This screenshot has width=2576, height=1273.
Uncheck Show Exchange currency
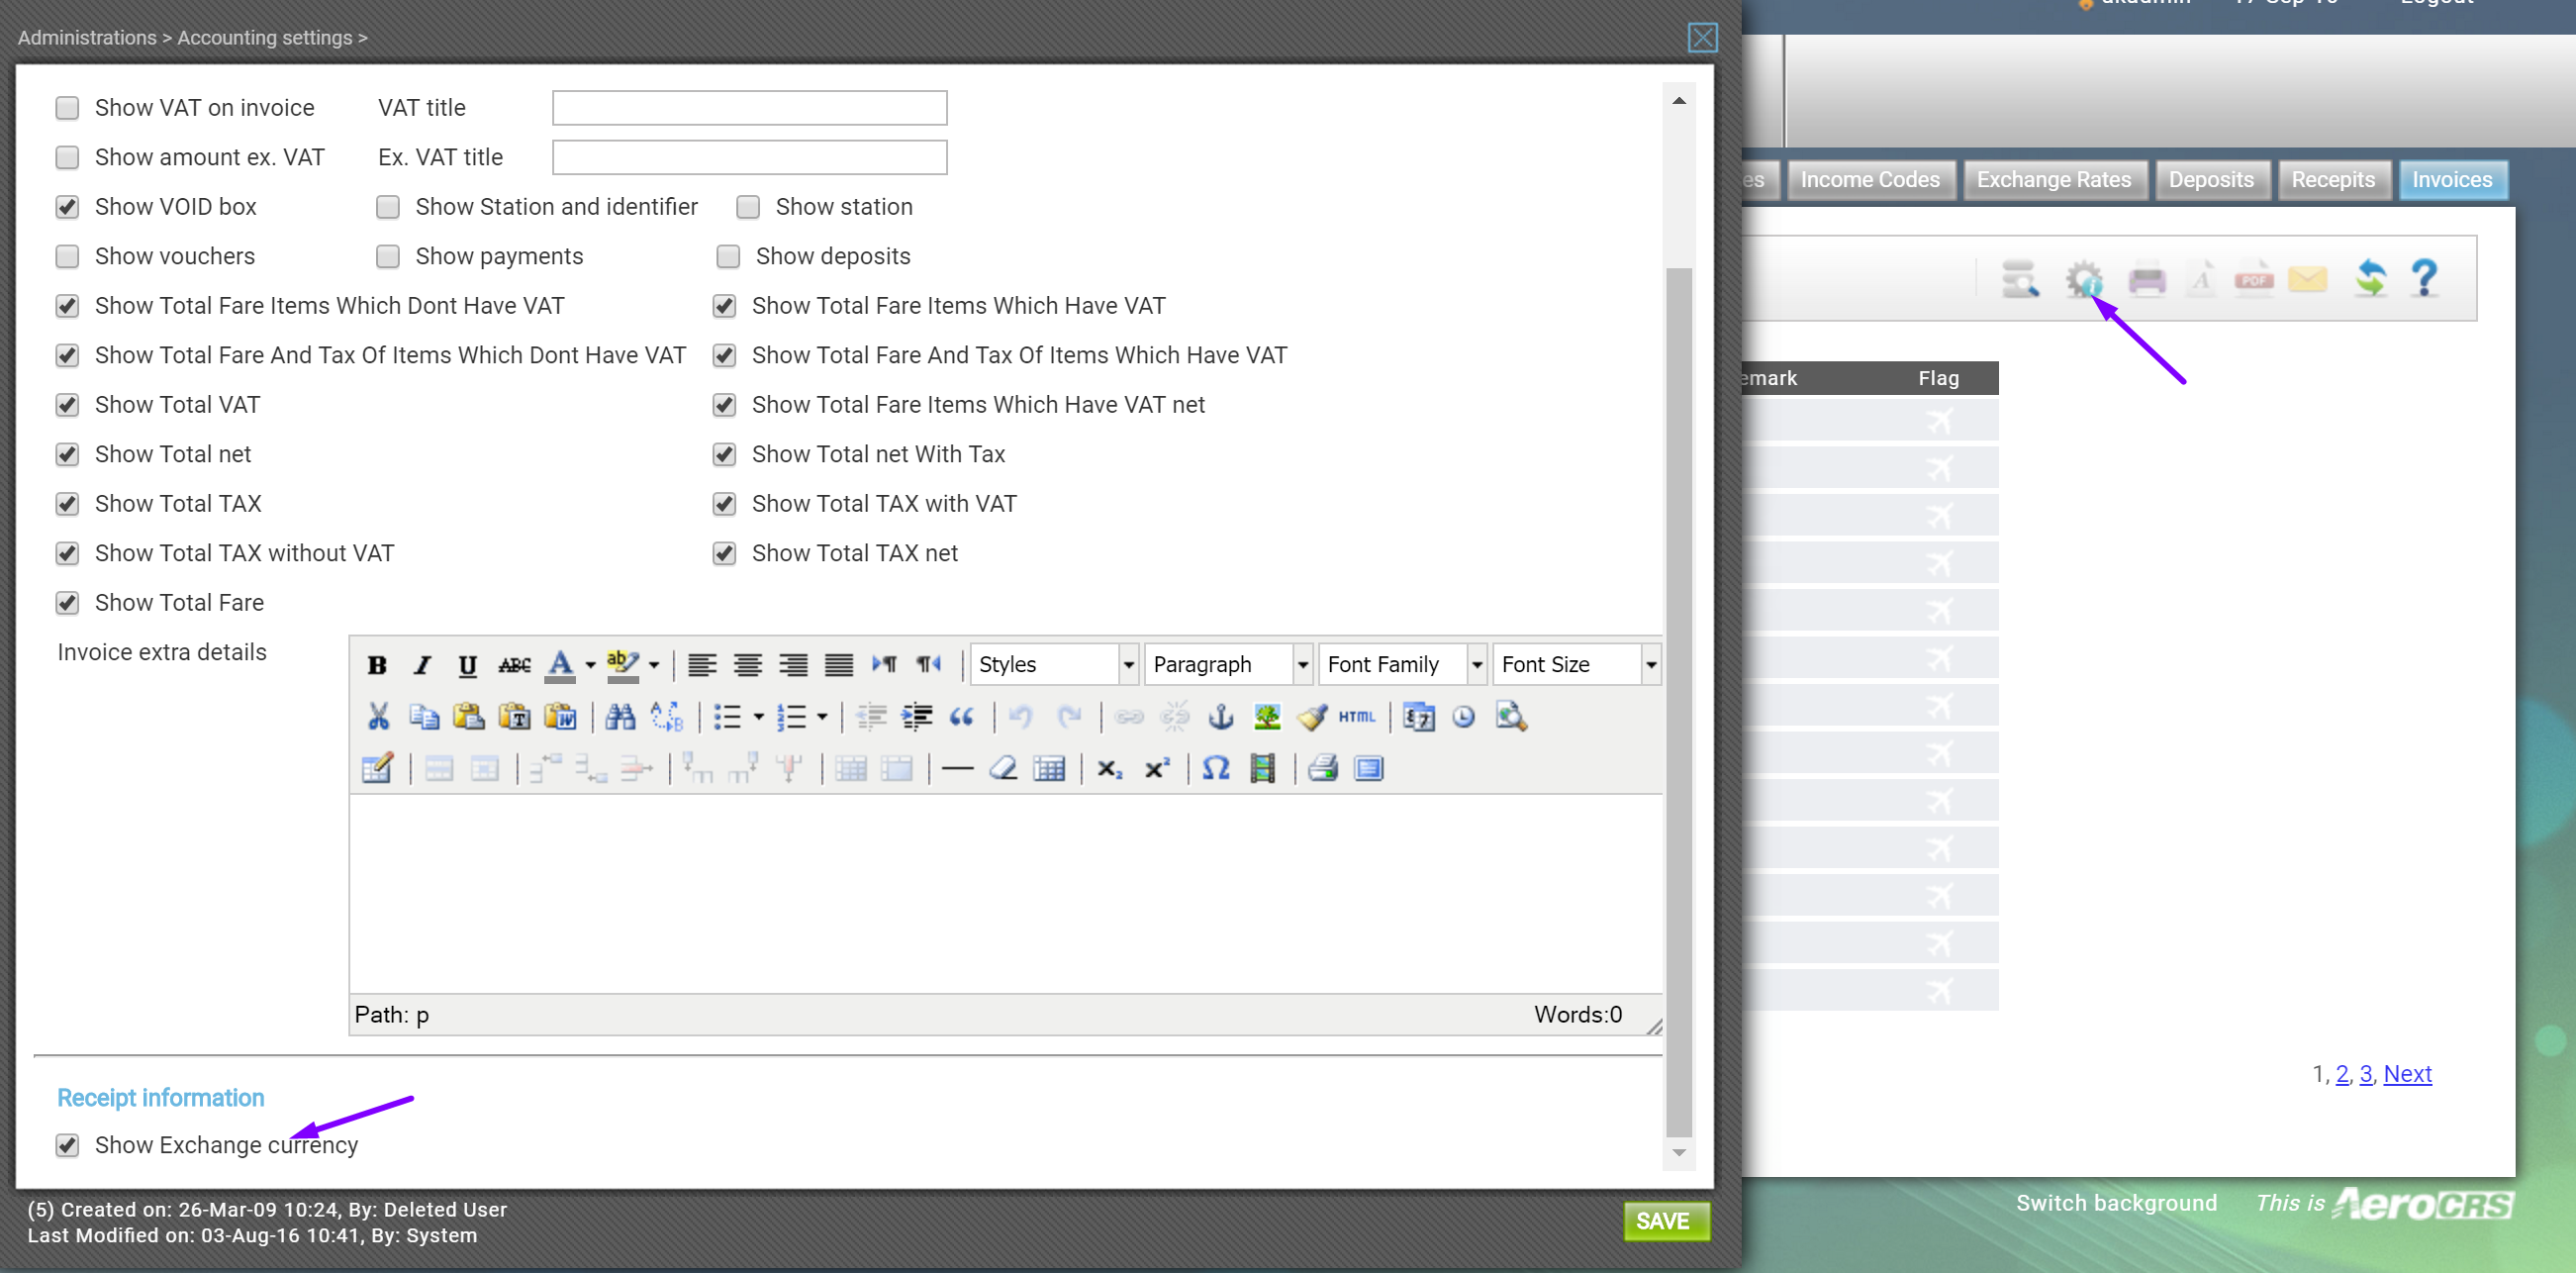point(67,1146)
